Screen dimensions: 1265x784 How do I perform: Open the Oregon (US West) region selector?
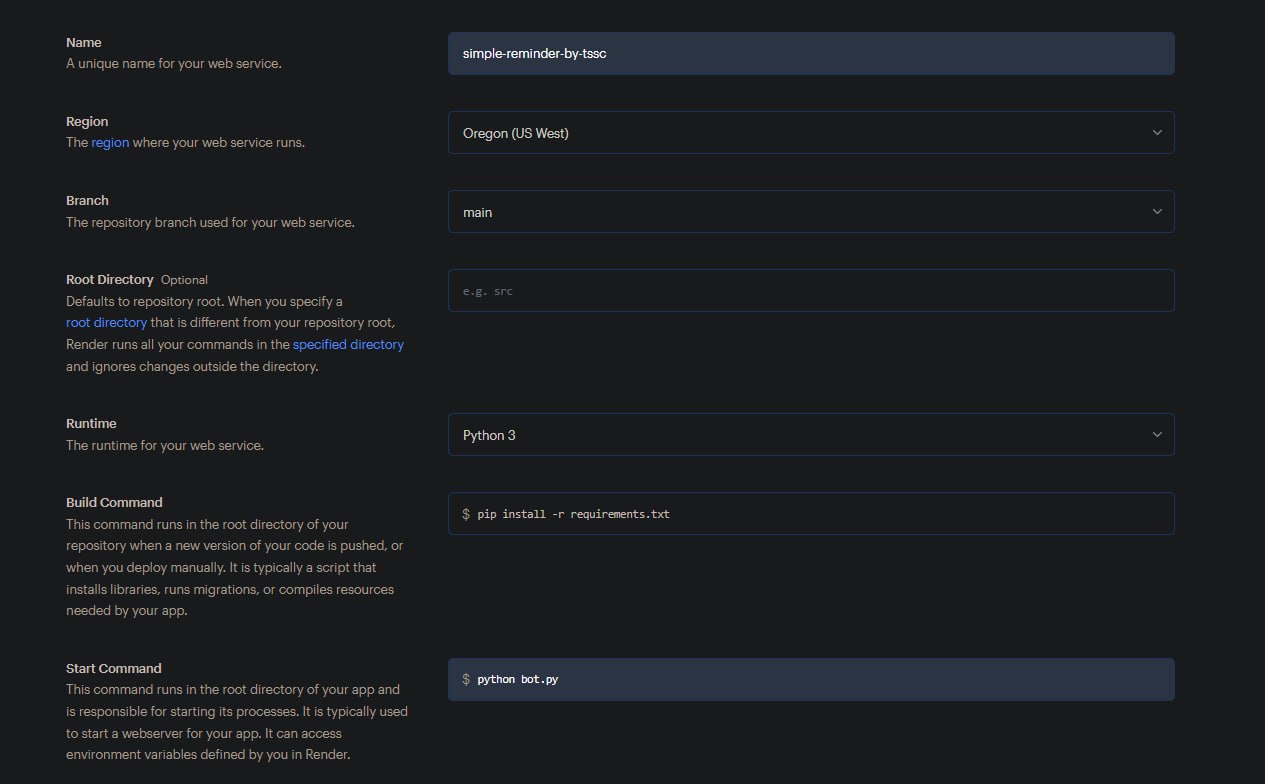pos(800,133)
